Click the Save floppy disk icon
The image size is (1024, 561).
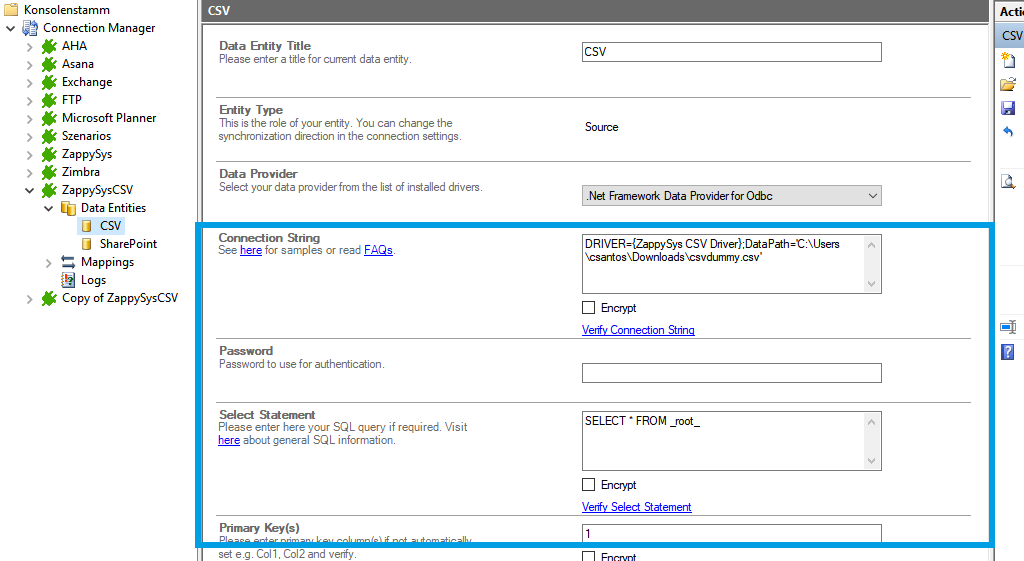(1008, 108)
